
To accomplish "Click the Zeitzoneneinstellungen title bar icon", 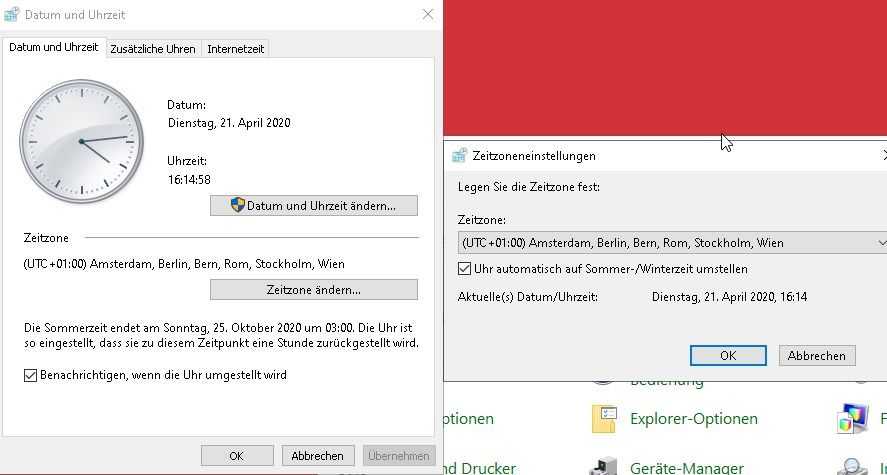I will pyautogui.click(x=459, y=156).
